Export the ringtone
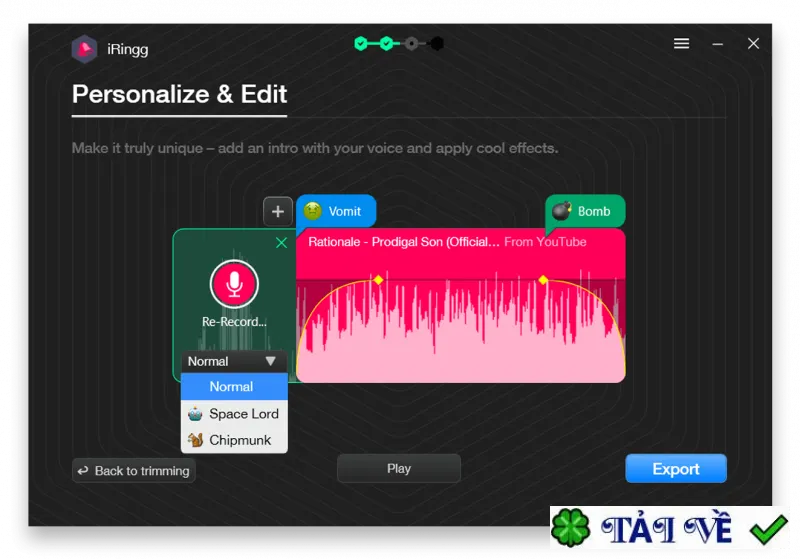Screen dimensions: 800x559 point(676,468)
